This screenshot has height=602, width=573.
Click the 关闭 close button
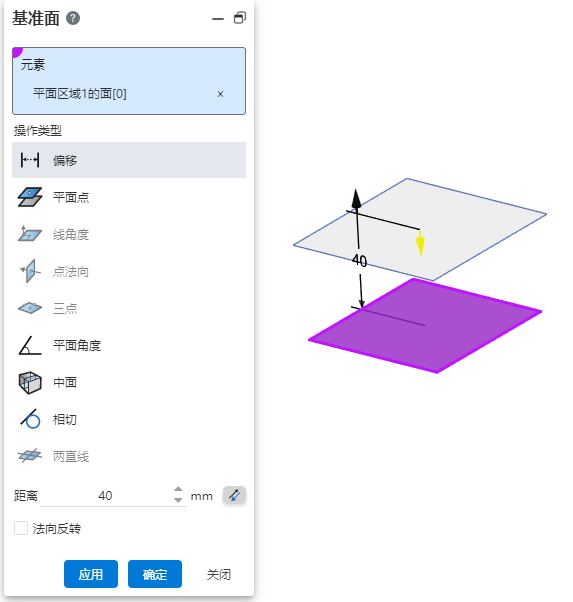click(x=219, y=574)
